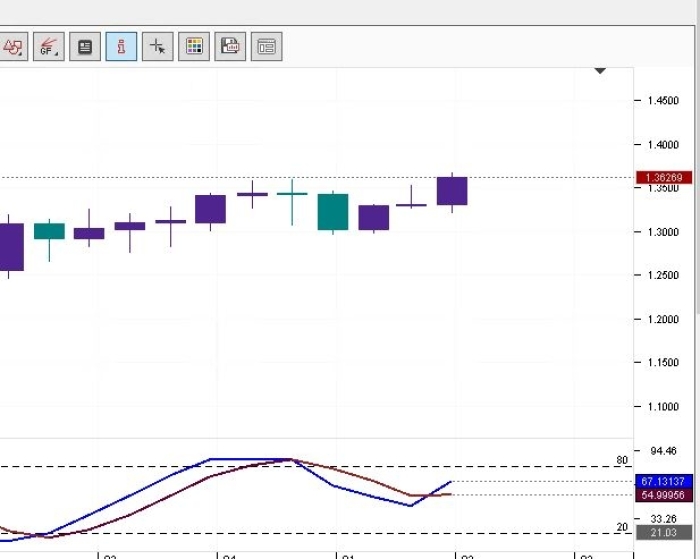Screen dimensions: 700x559
Task: Open the shapes drawing tool
Action: [x=13, y=46]
